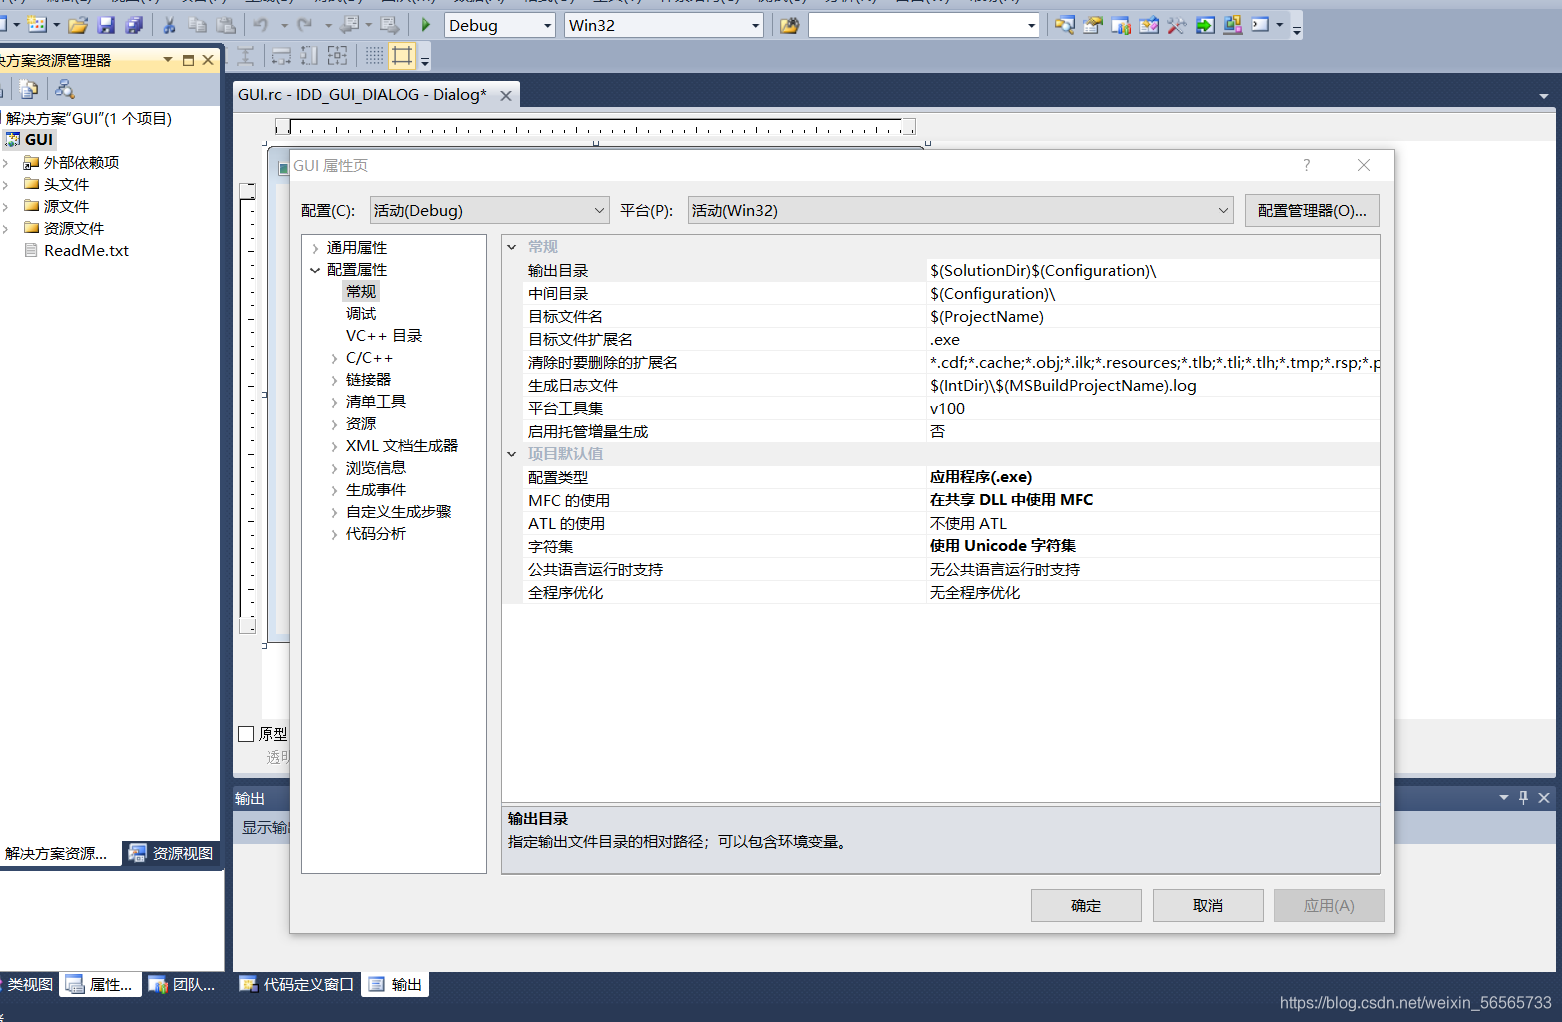Viewport: 1562px width, 1022px height.
Task: Toggle the 原型 checkbox
Action: [x=246, y=734]
